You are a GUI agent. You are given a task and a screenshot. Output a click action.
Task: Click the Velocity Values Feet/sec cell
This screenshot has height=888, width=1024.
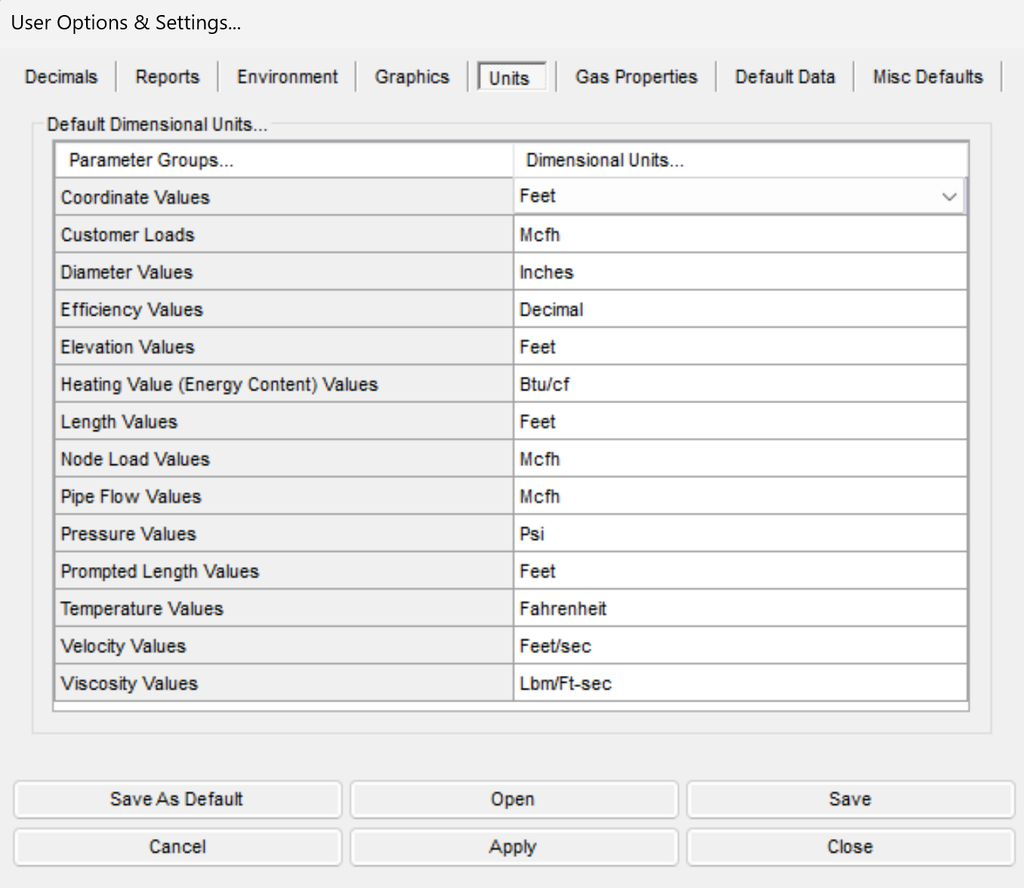pyautogui.click(x=740, y=646)
